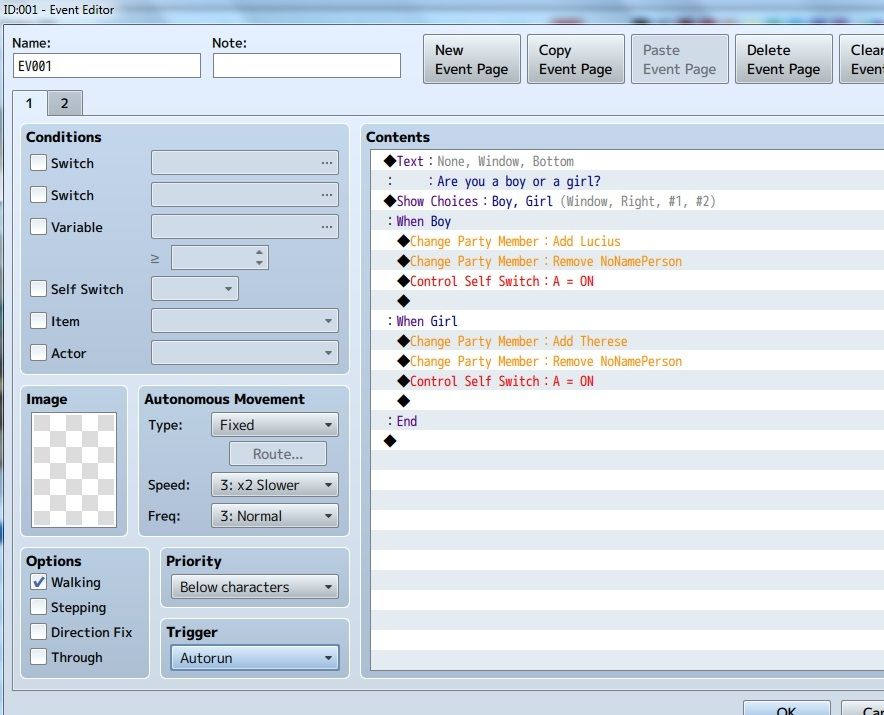Expand the Speed dropdown
The width and height of the screenshot is (884, 715).
click(x=274, y=485)
